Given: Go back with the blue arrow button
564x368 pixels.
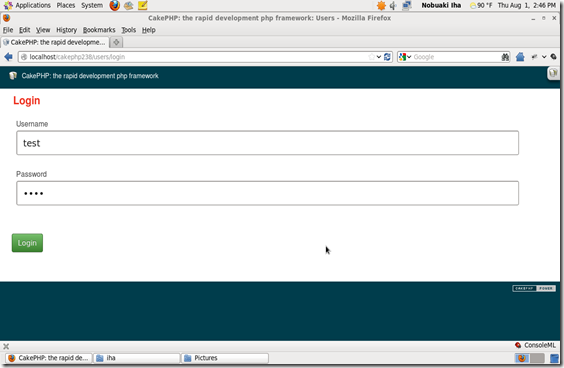Looking at the screenshot, I should (x=9, y=57).
